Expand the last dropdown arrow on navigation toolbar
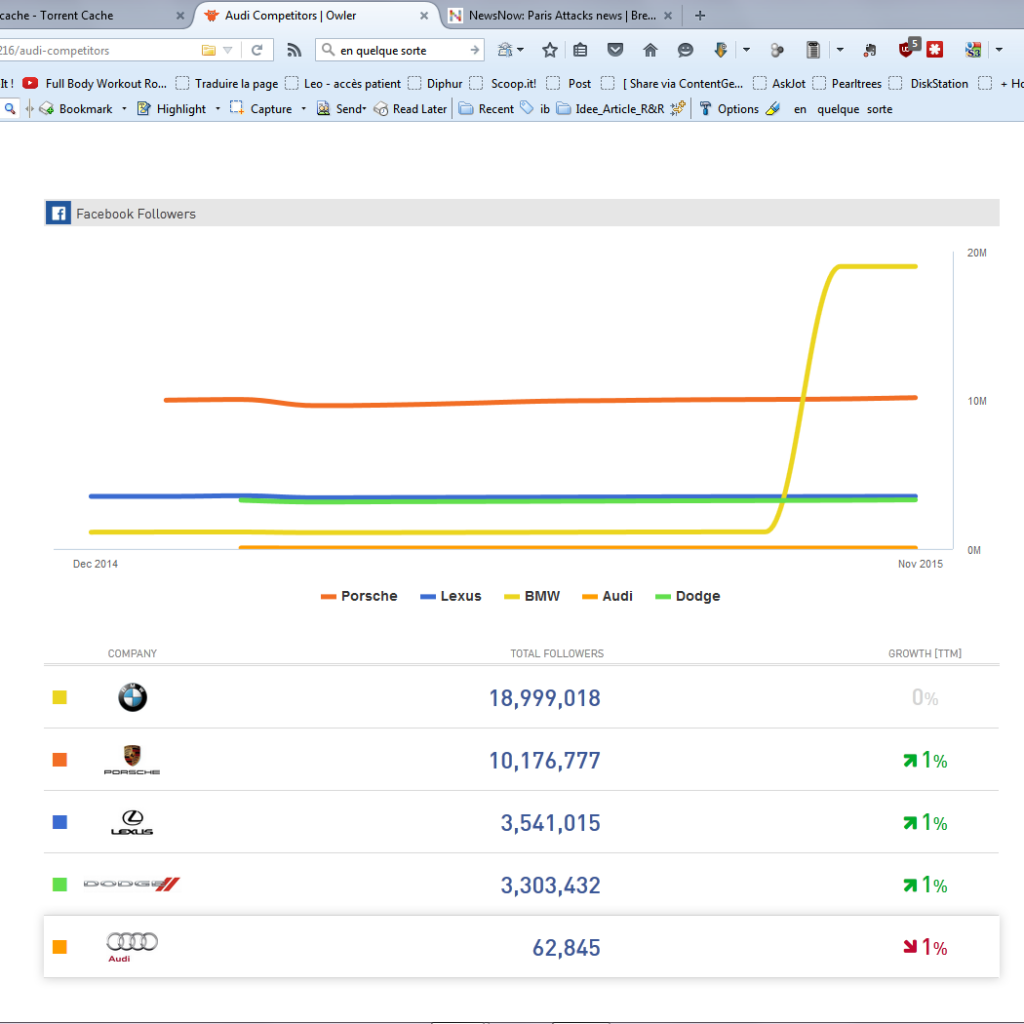Image resolution: width=1024 pixels, height=1024 pixels. click(999, 50)
